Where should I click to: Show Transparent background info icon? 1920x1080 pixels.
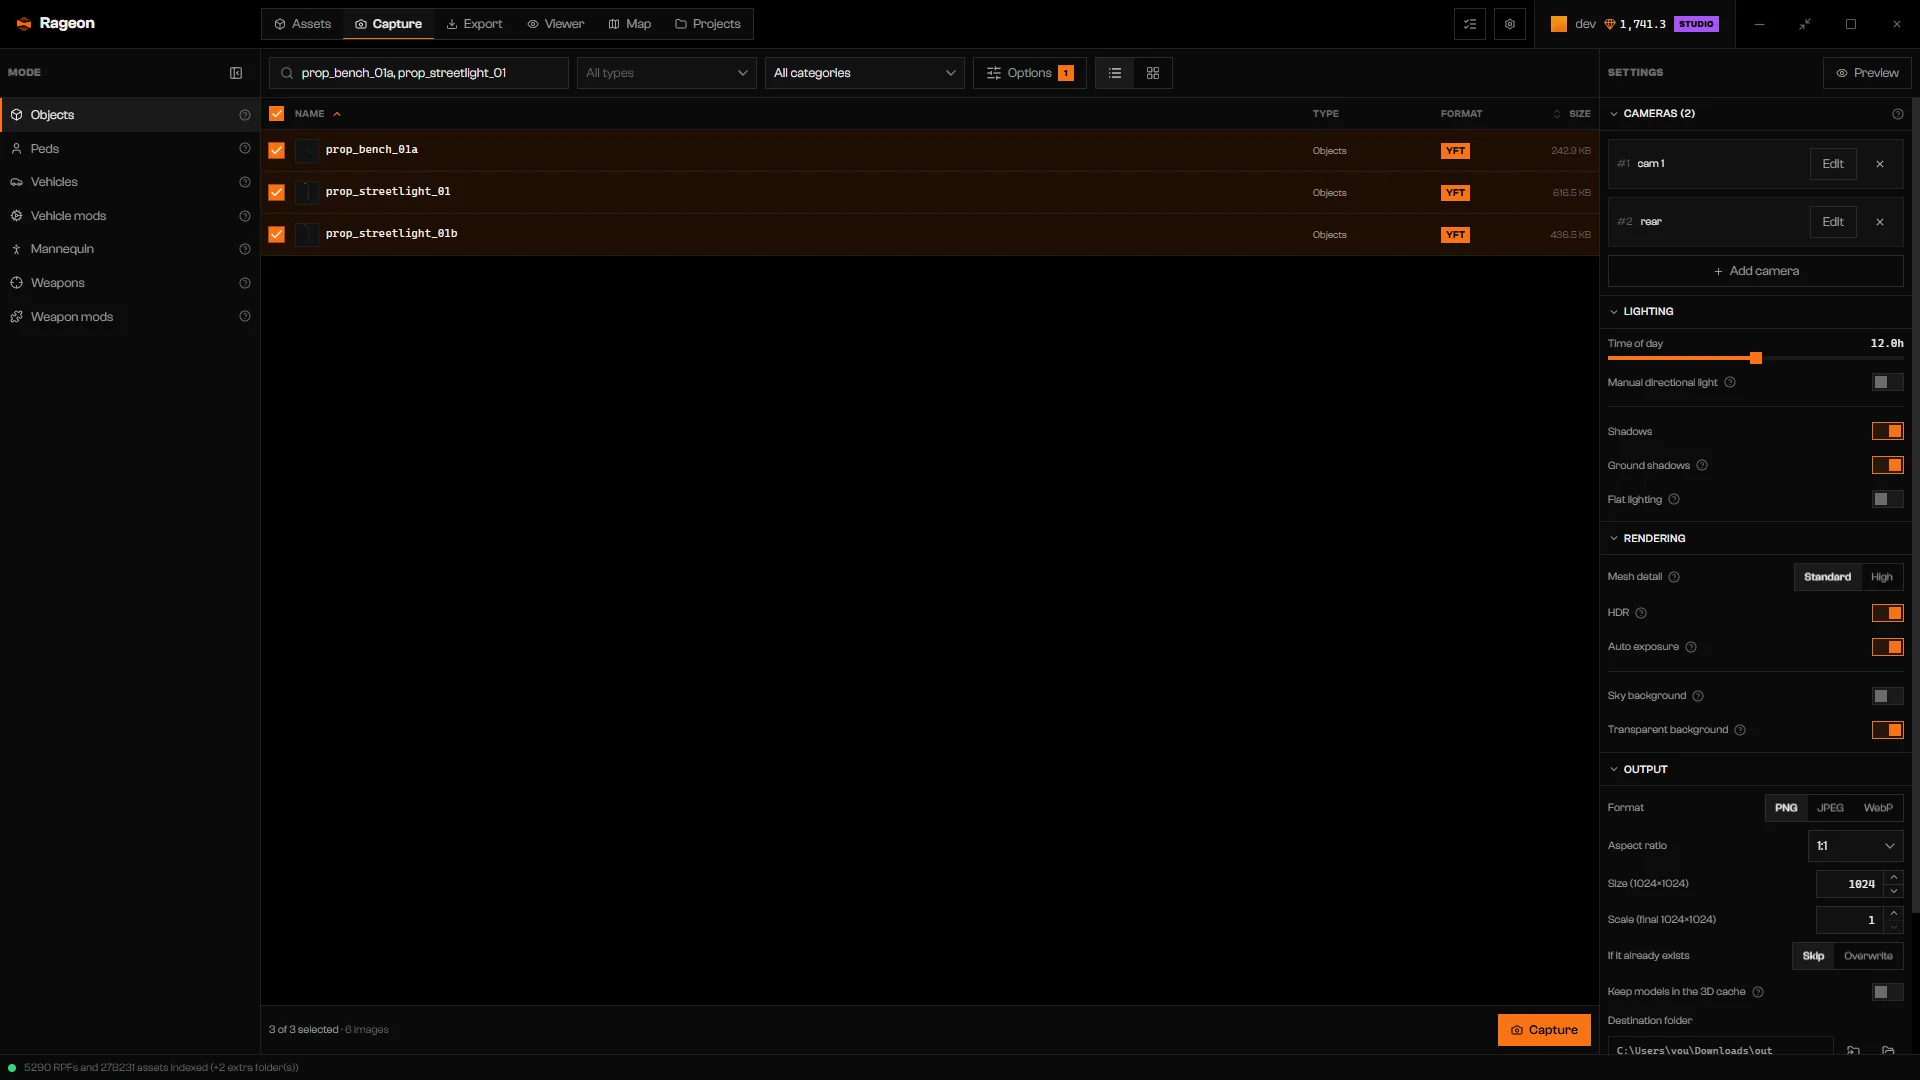click(1740, 730)
